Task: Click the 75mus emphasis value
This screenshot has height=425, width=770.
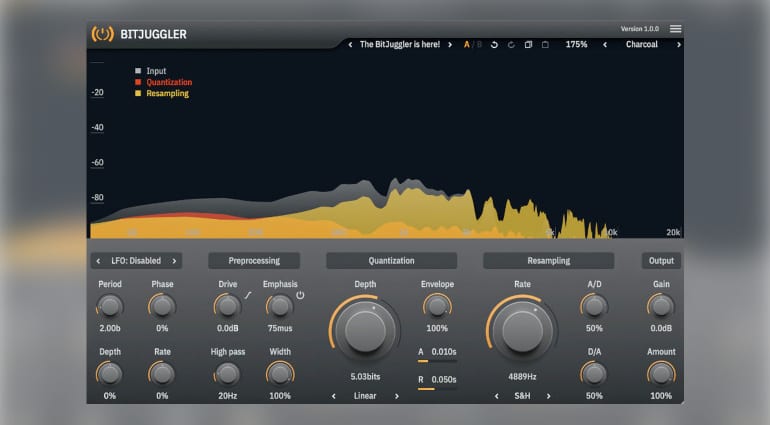Action: pyautogui.click(x=280, y=328)
